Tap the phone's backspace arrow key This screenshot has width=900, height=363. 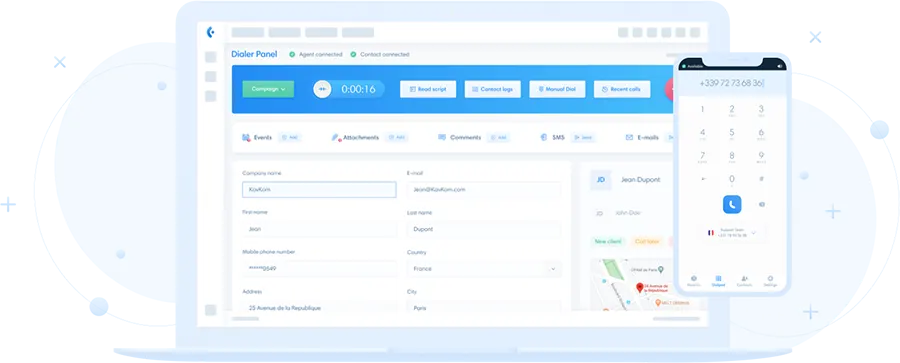703,179
